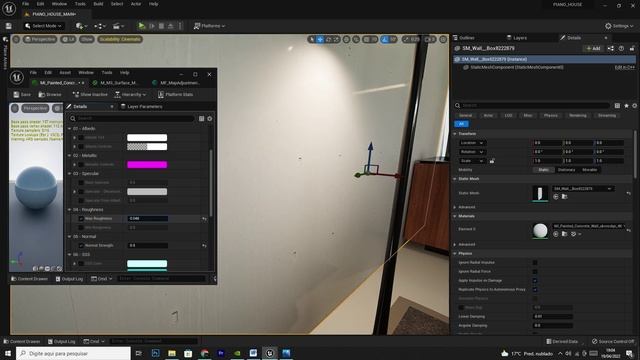Toggle Ignore Radial Impulse checkbox
This screenshot has width=640, height=360.
click(x=535, y=262)
